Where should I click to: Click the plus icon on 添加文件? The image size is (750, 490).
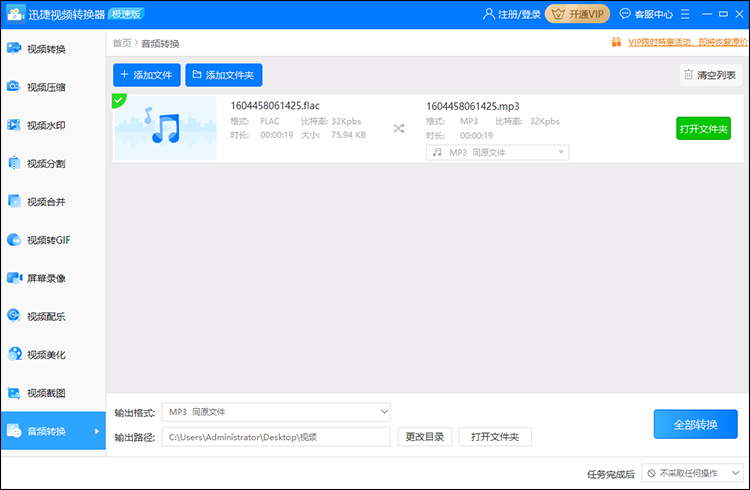124,75
